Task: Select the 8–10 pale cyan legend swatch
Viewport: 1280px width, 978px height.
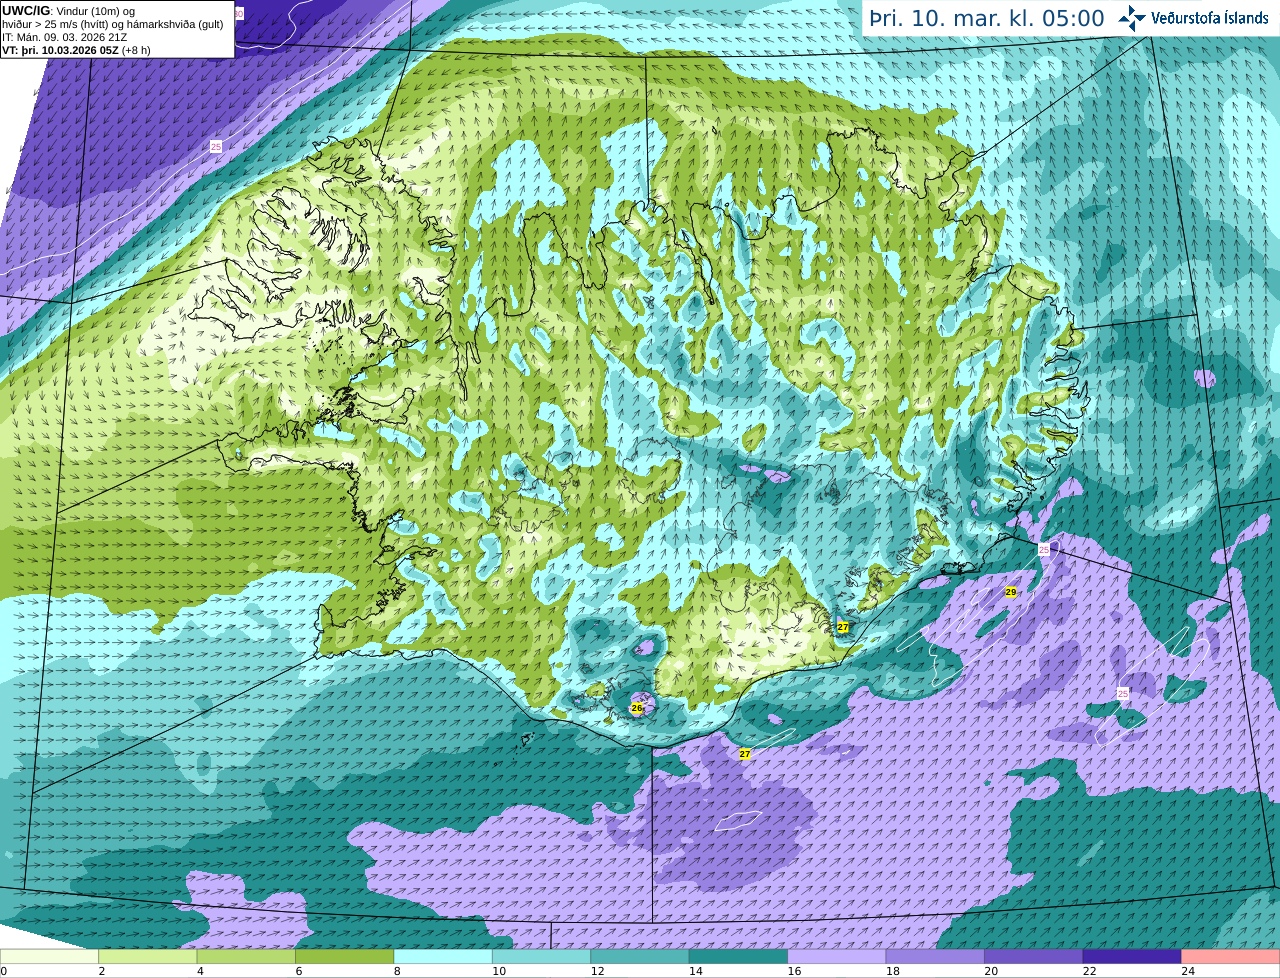Action: (443, 956)
